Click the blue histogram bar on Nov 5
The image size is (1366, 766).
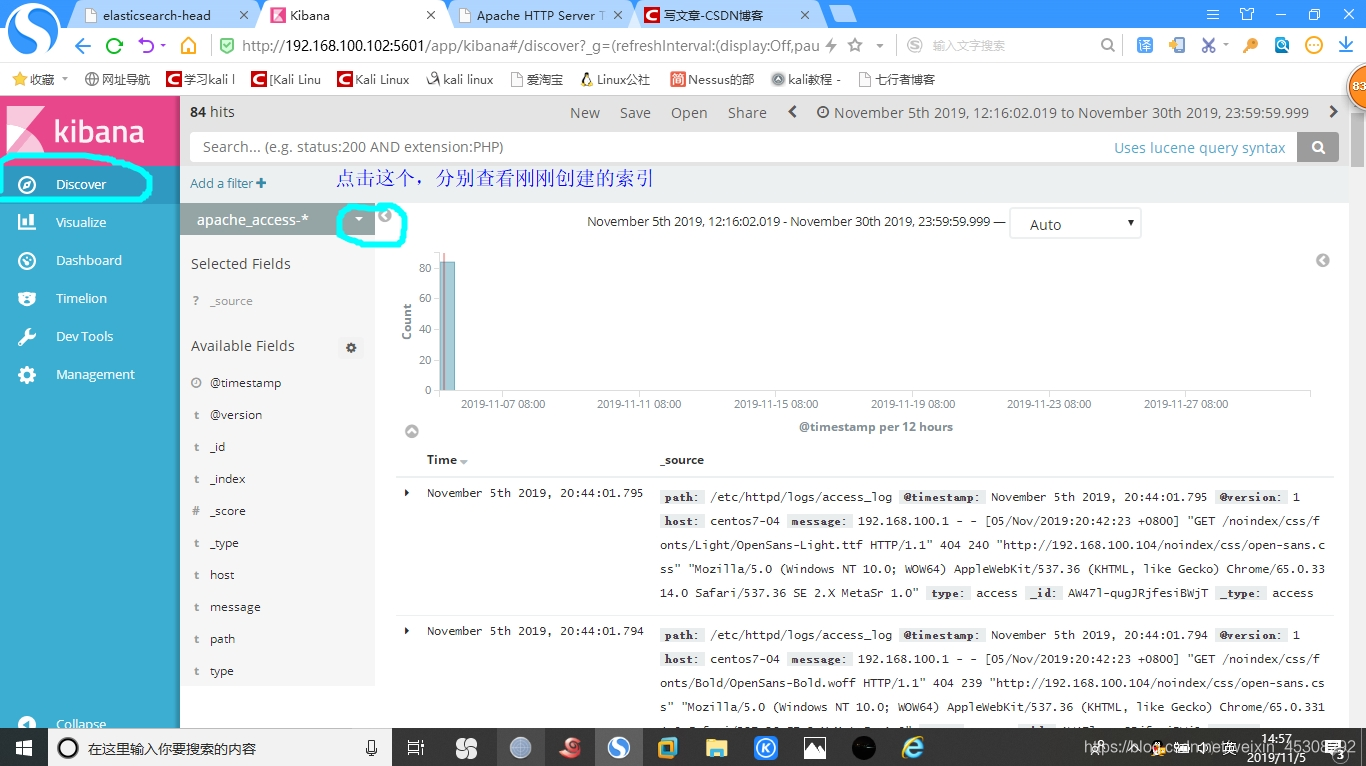pyautogui.click(x=449, y=326)
